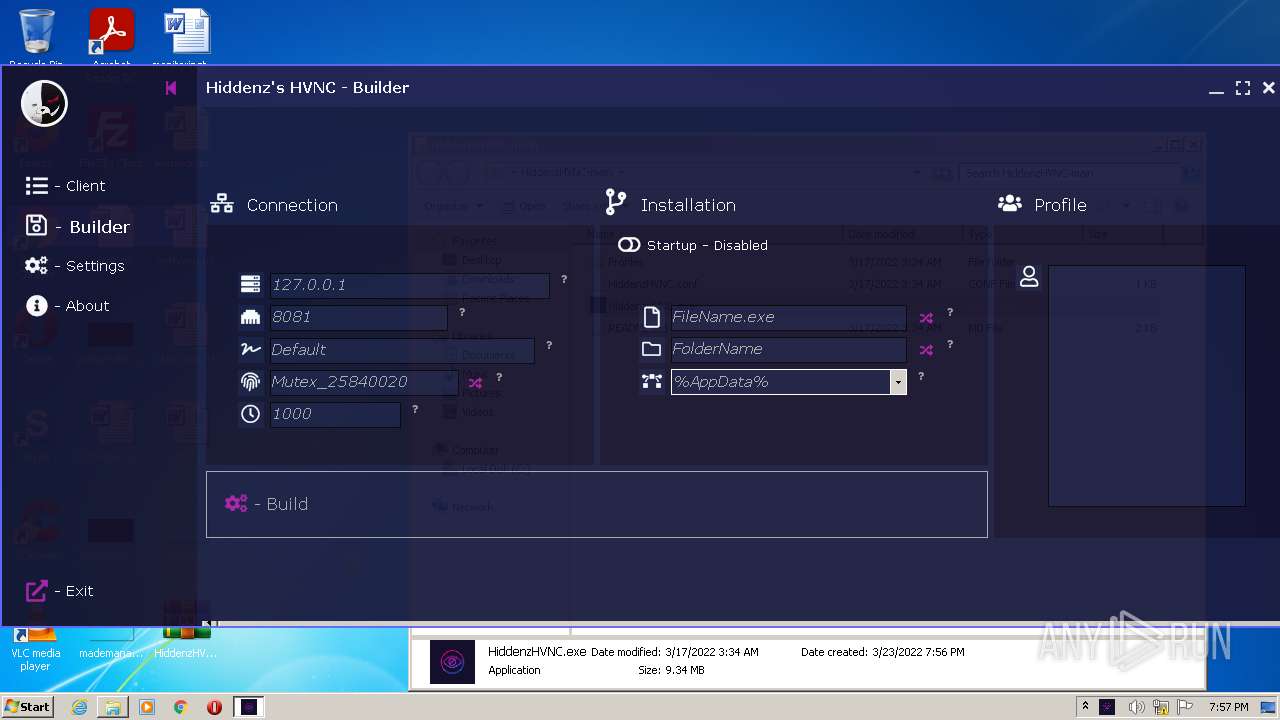Show help for the Default field
This screenshot has width=1280, height=720.
(x=549, y=345)
